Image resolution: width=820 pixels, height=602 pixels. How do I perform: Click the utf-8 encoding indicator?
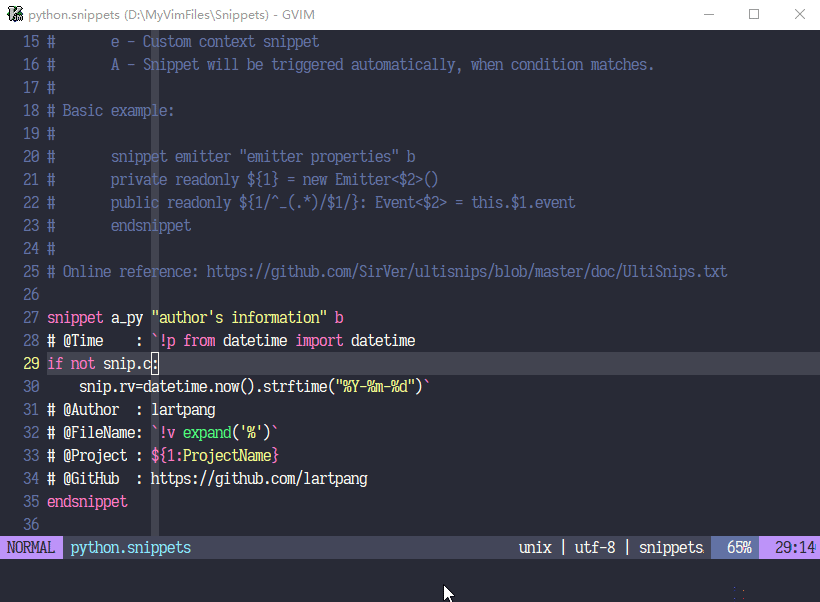tap(595, 548)
